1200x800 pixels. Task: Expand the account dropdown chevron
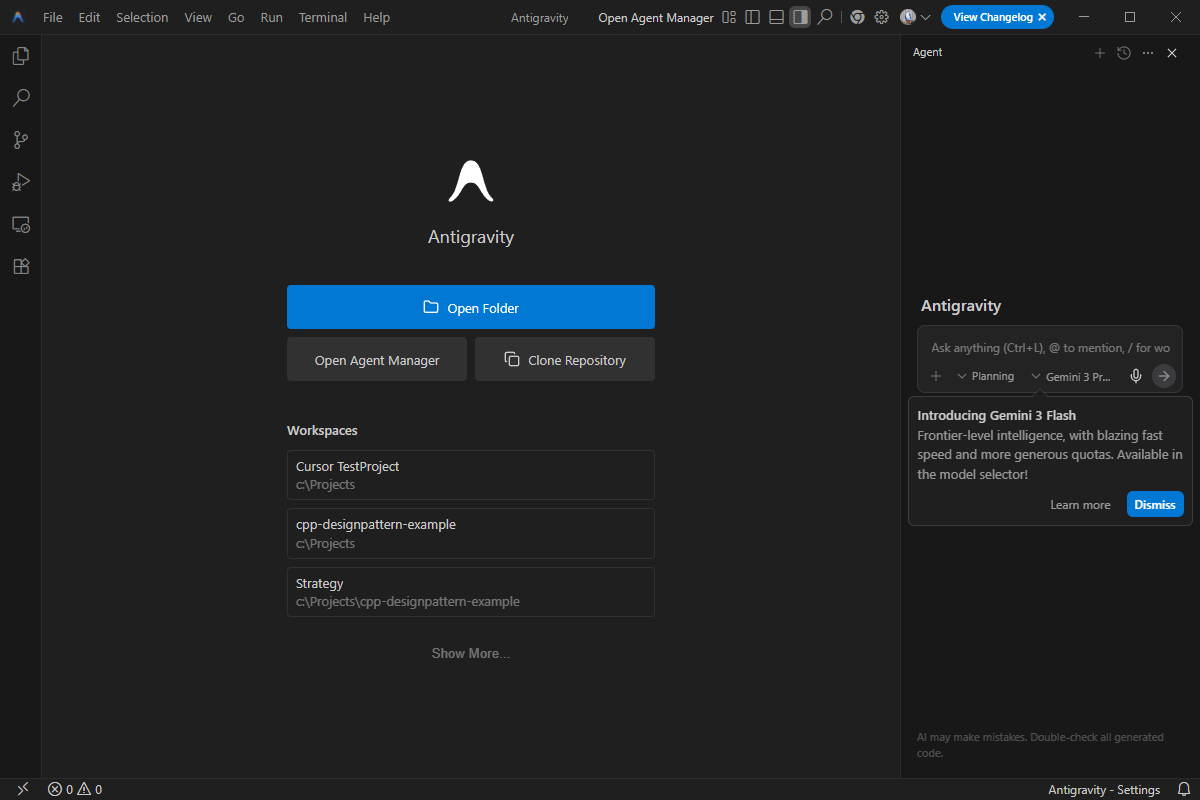click(x=925, y=17)
